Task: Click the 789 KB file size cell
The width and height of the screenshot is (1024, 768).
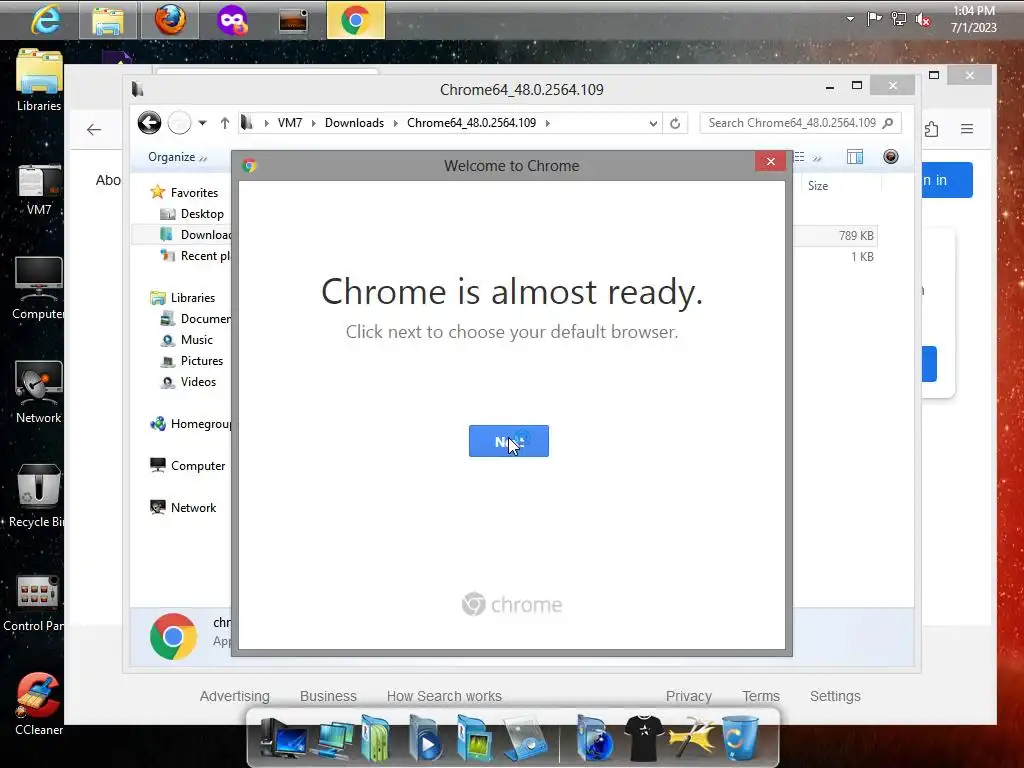Action: click(x=856, y=236)
